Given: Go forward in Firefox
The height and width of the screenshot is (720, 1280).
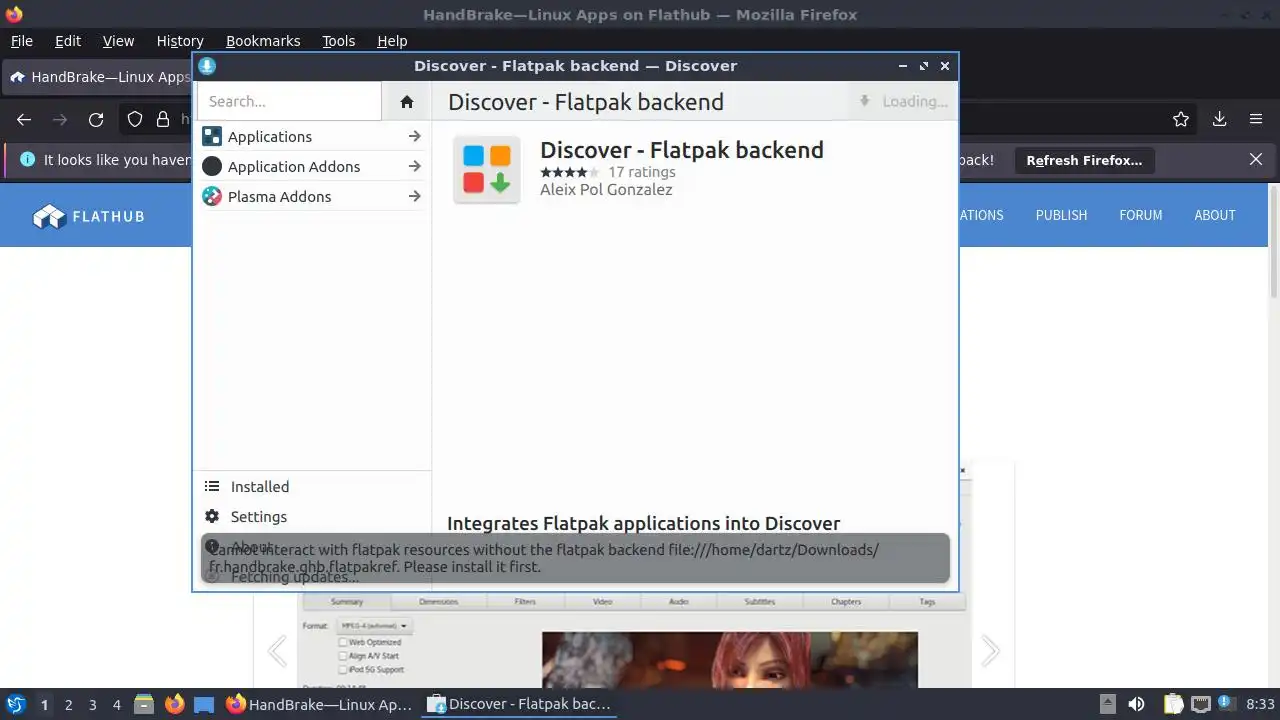Looking at the screenshot, I should [x=60, y=119].
